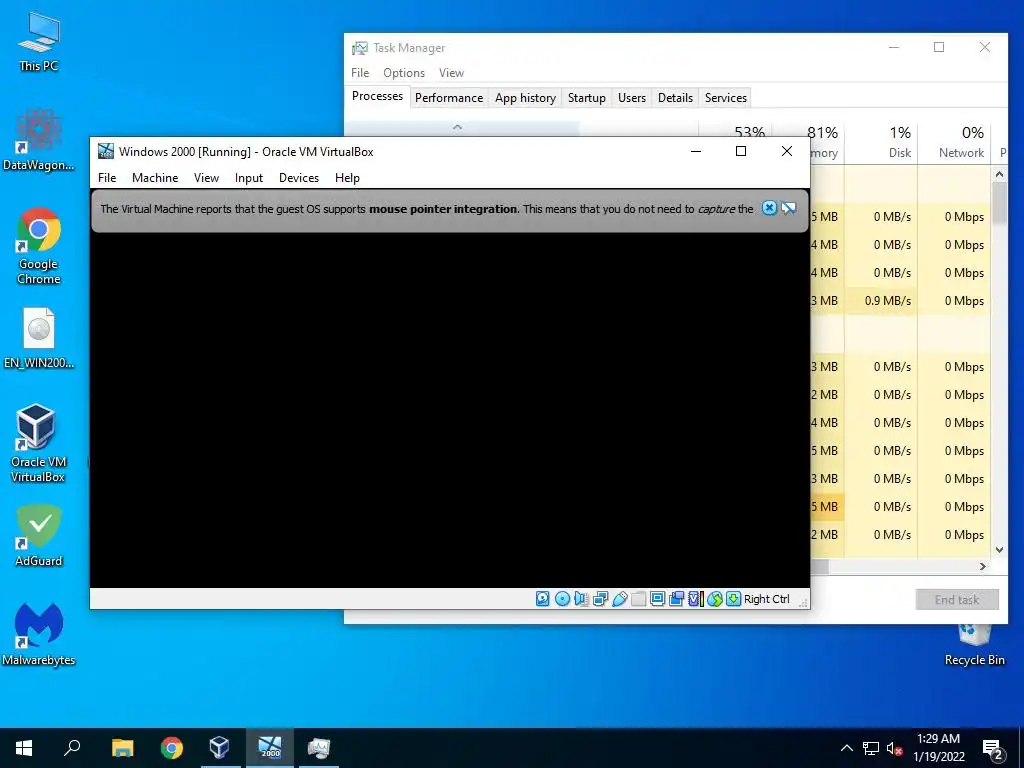
Task: Click the mouse integration icon in VirtualBox status bar
Action: point(714,599)
